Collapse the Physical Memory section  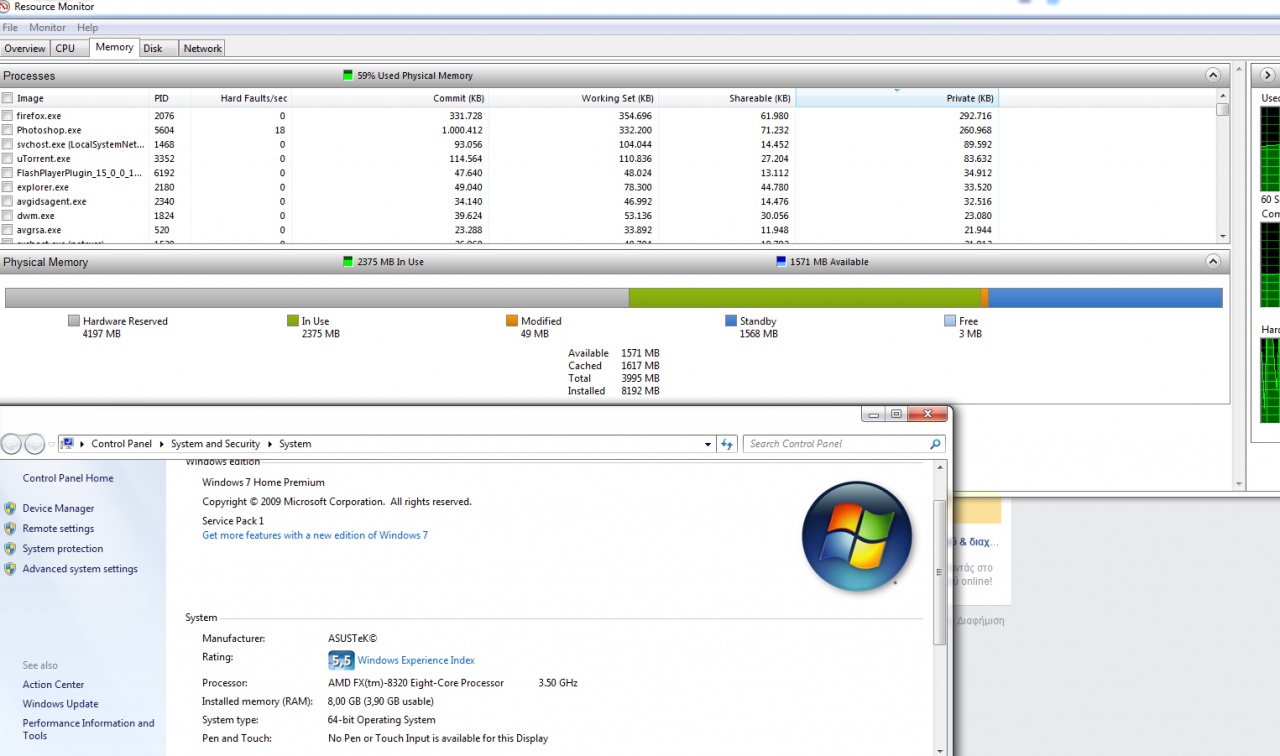tap(1213, 262)
